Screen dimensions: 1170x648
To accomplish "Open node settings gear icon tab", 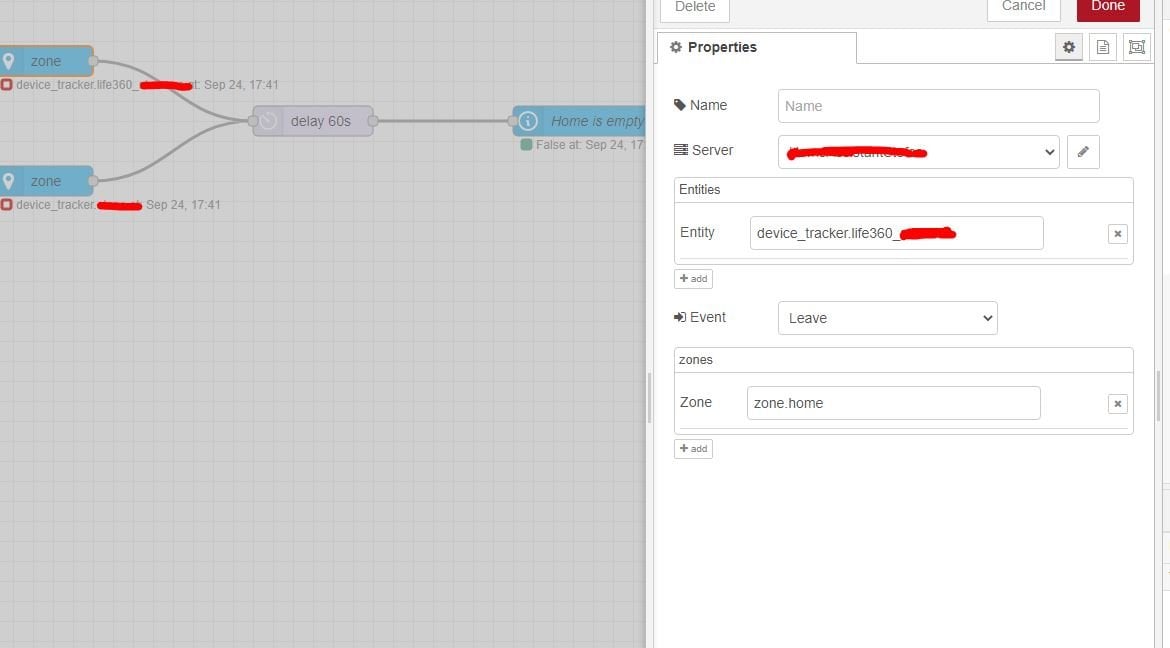I will [1069, 47].
